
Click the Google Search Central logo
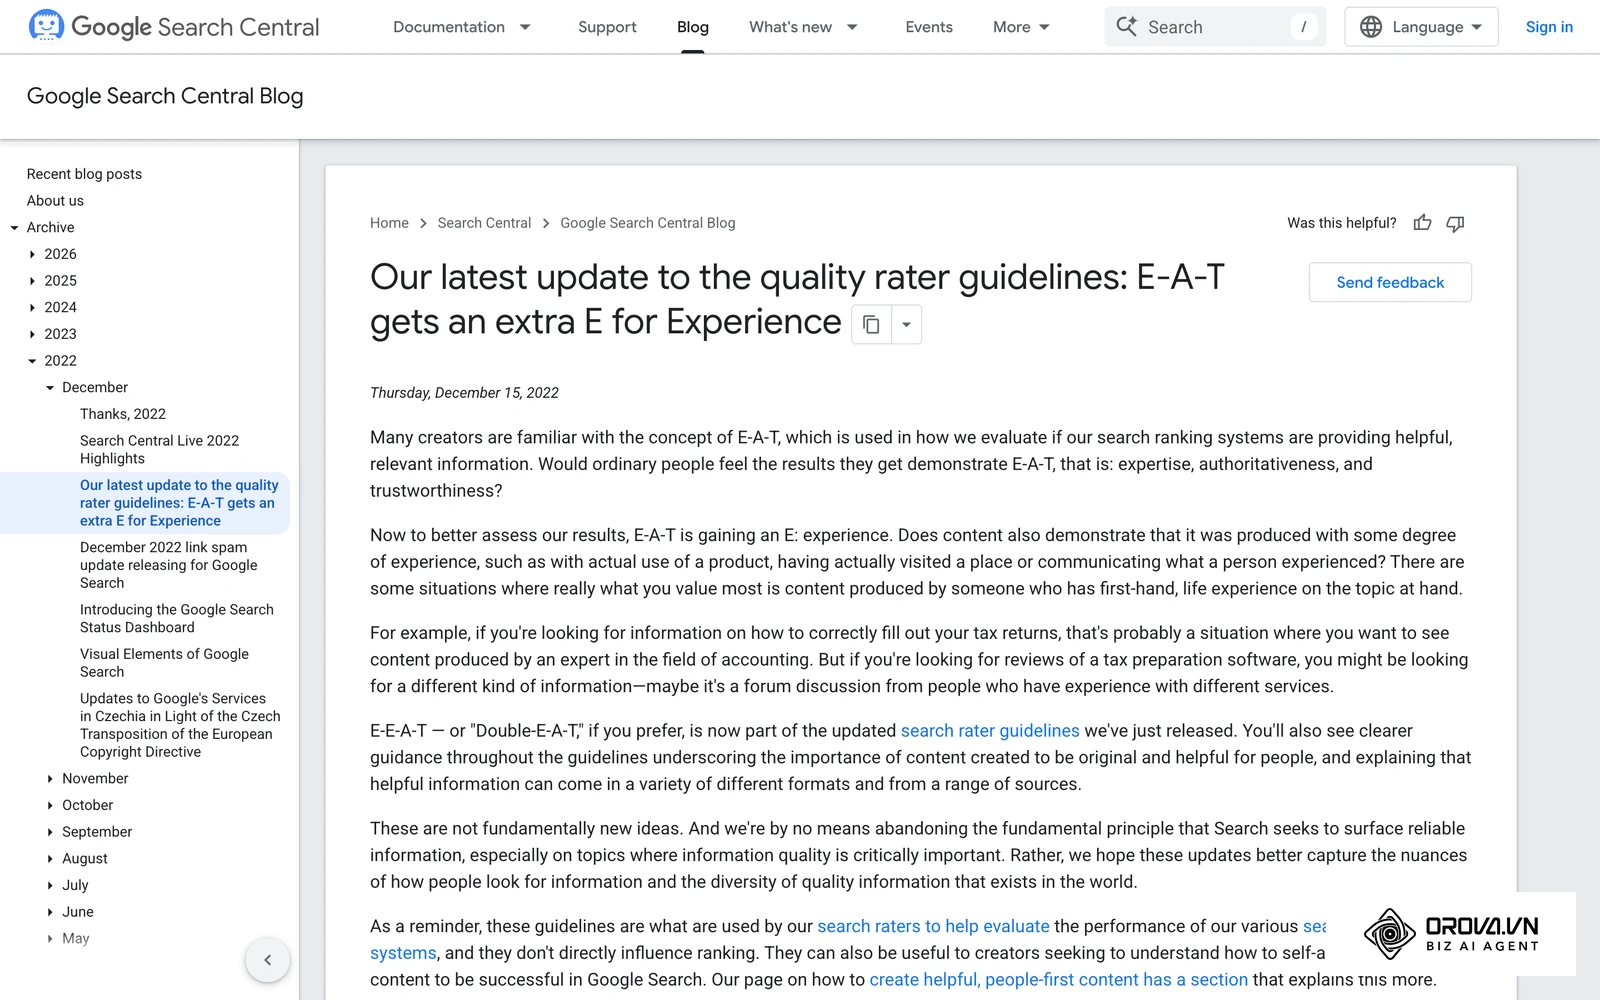pyautogui.click(x=174, y=27)
